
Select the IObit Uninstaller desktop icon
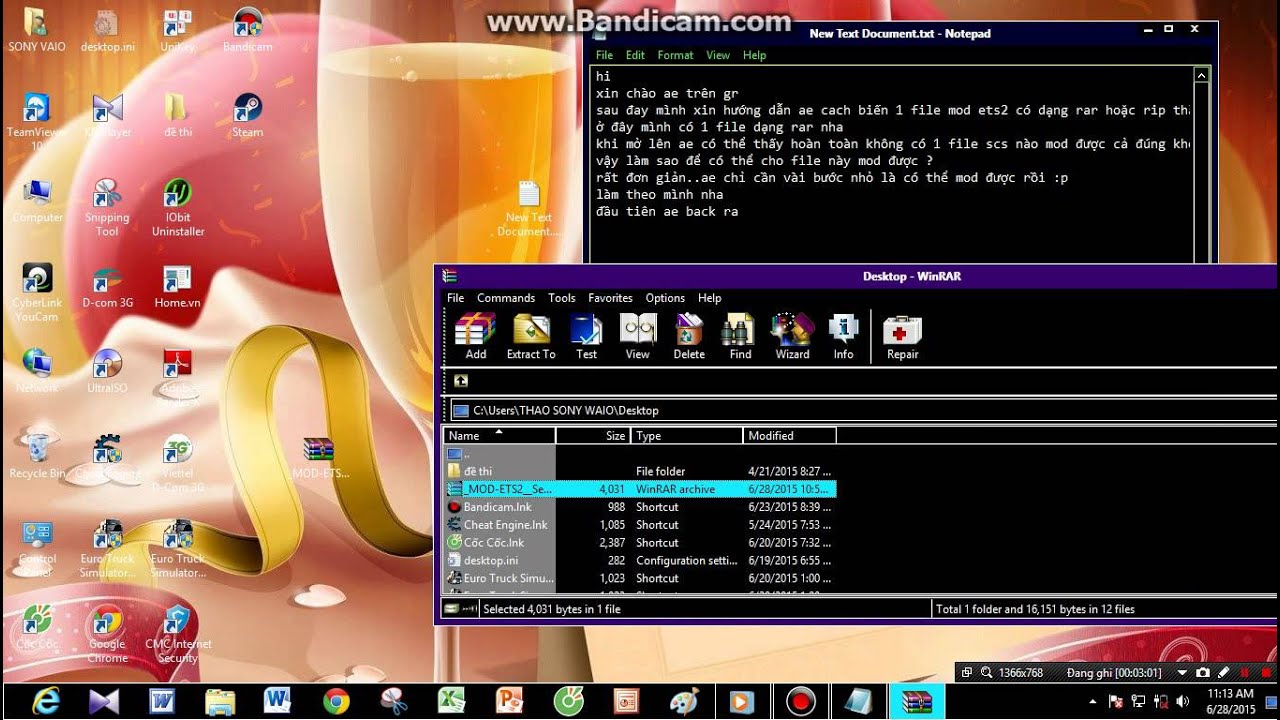(178, 207)
